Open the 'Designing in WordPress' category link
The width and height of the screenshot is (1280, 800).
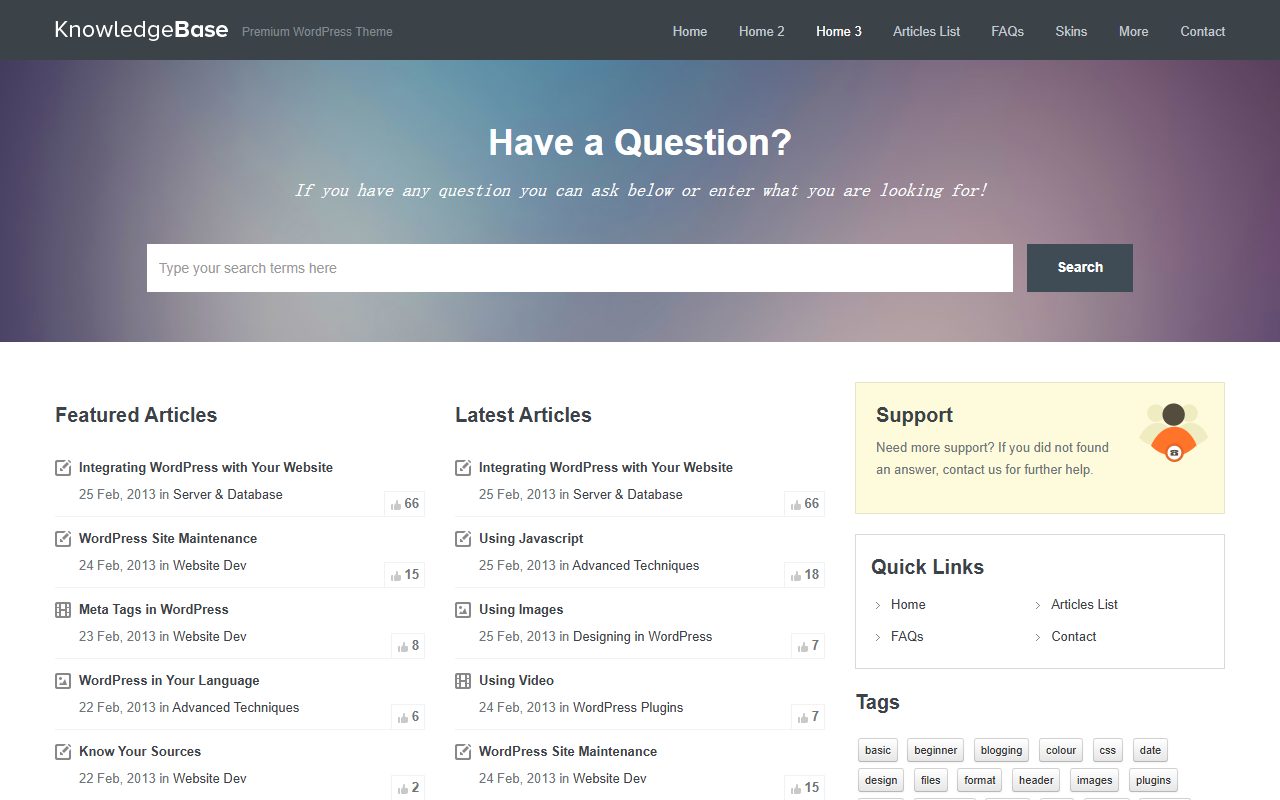click(x=643, y=636)
